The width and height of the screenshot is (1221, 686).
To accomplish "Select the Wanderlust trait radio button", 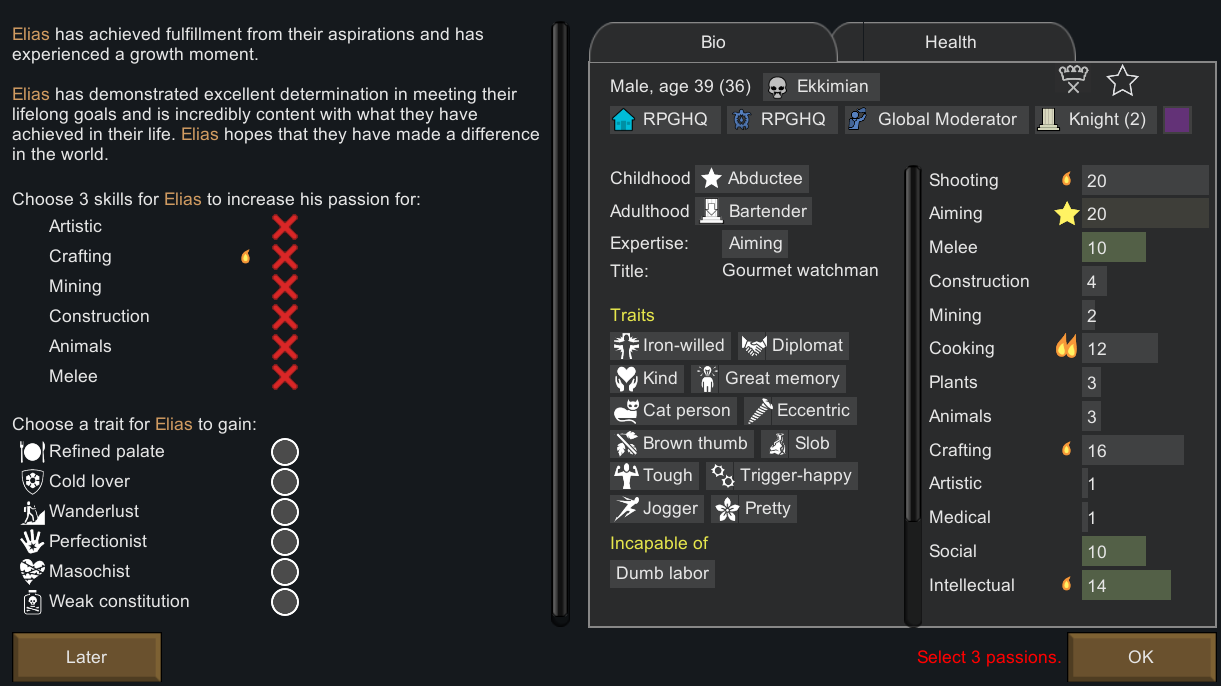I will pyautogui.click(x=285, y=512).
